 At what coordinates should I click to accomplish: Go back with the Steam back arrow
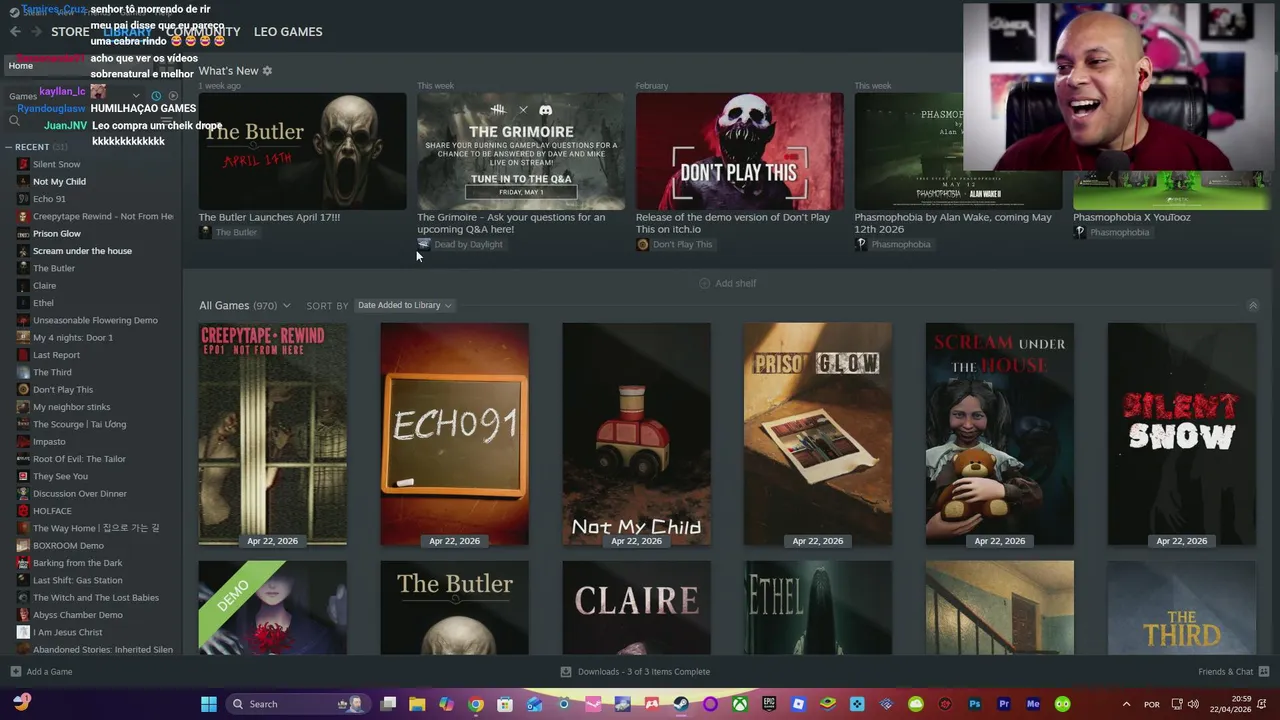(15, 32)
